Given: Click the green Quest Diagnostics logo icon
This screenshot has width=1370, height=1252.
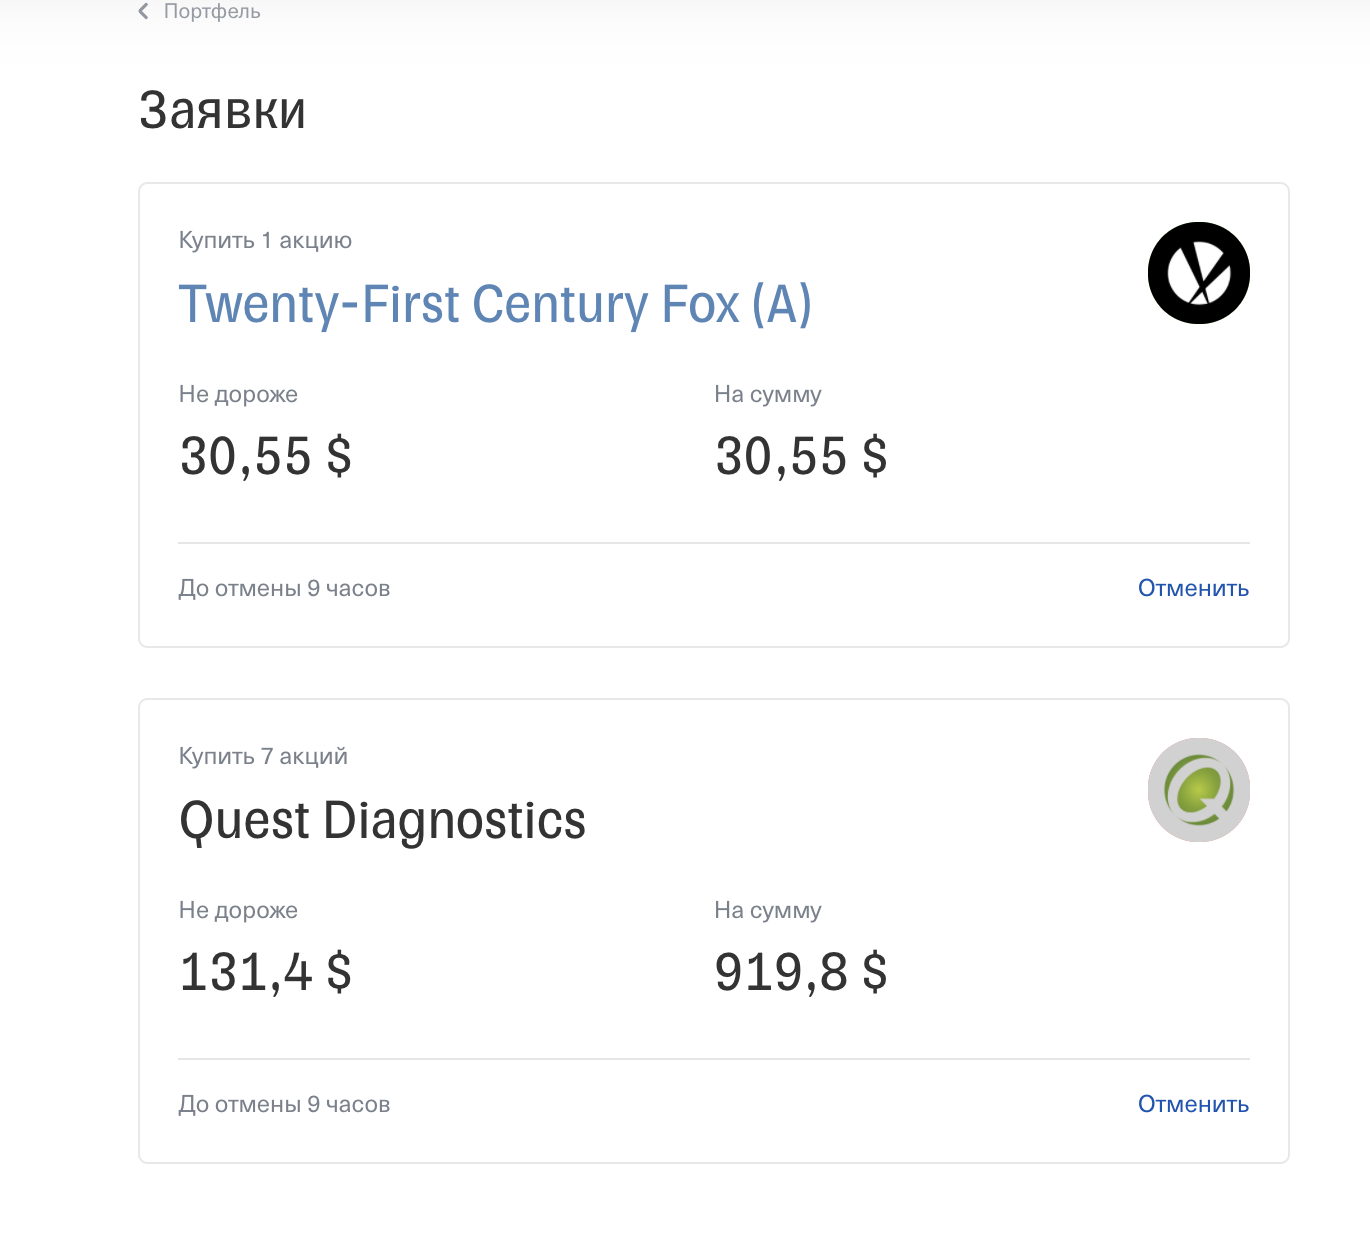Looking at the screenshot, I should pos(1198,790).
